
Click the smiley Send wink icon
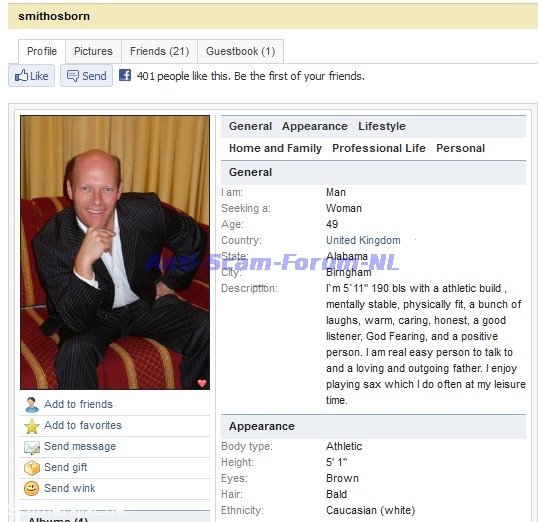[x=32, y=488]
